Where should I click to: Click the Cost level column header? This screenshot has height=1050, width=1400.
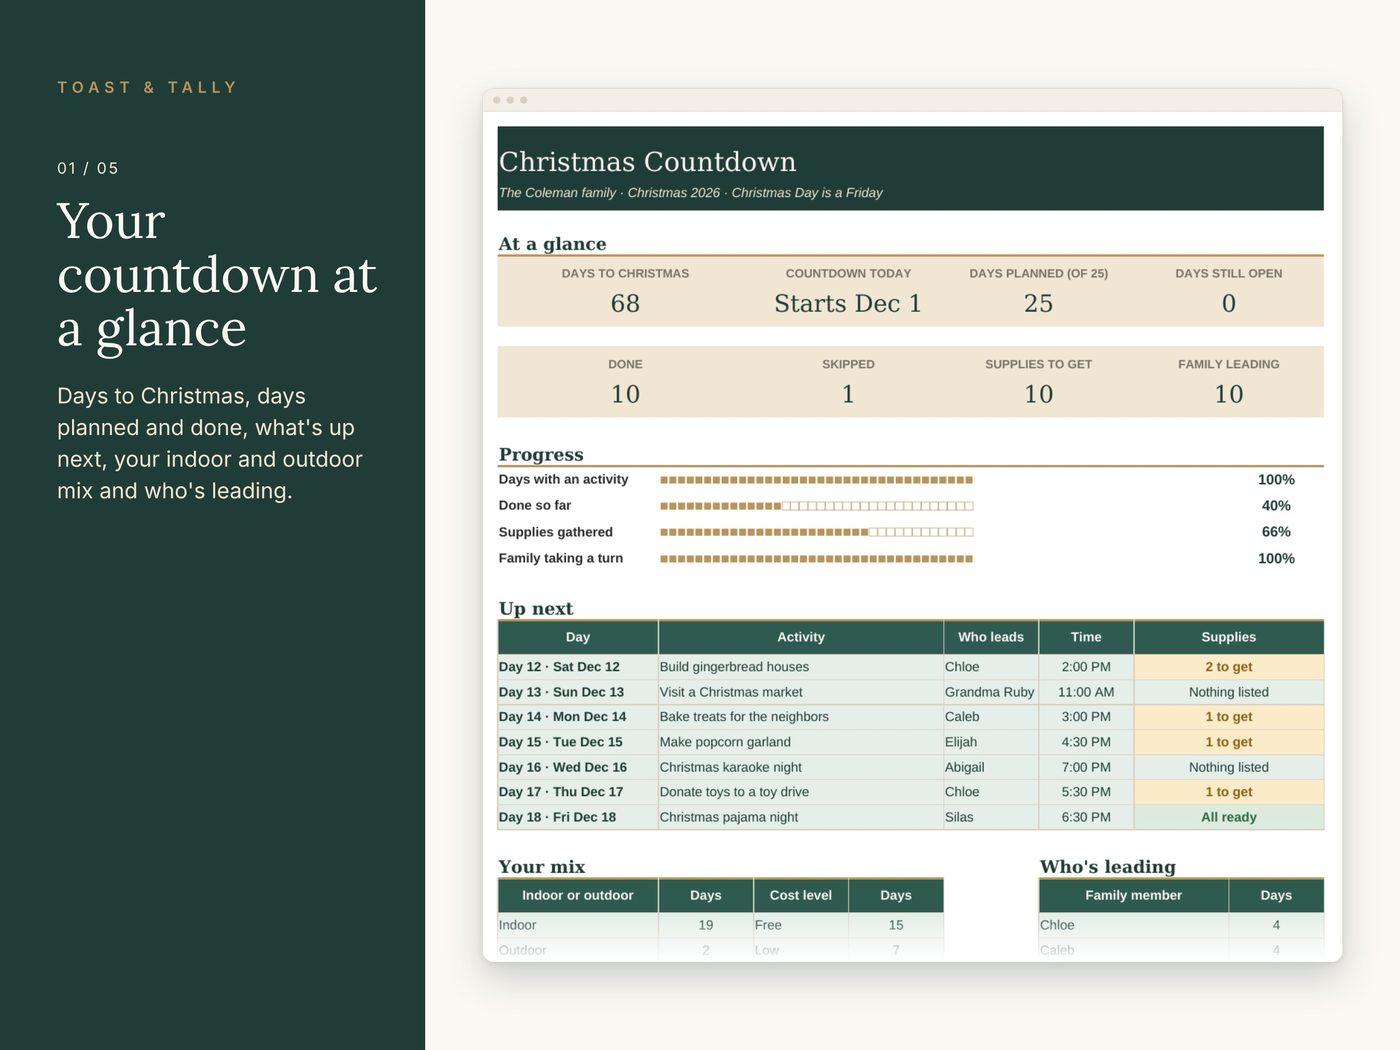tap(801, 896)
